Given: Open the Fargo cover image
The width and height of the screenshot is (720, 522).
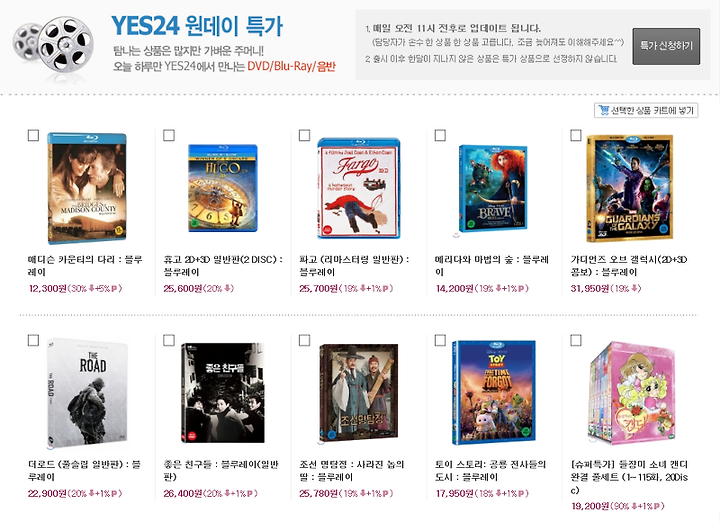Looking at the screenshot, I should (359, 188).
